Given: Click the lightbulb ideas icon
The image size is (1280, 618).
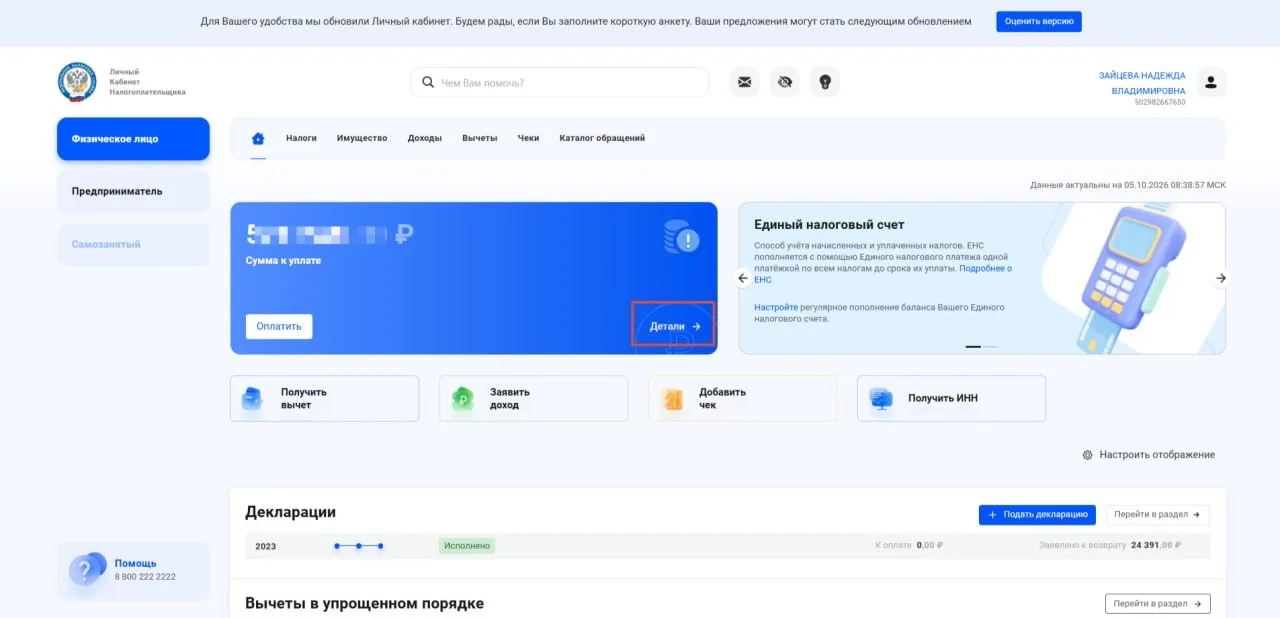Looking at the screenshot, I should point(825,82).
